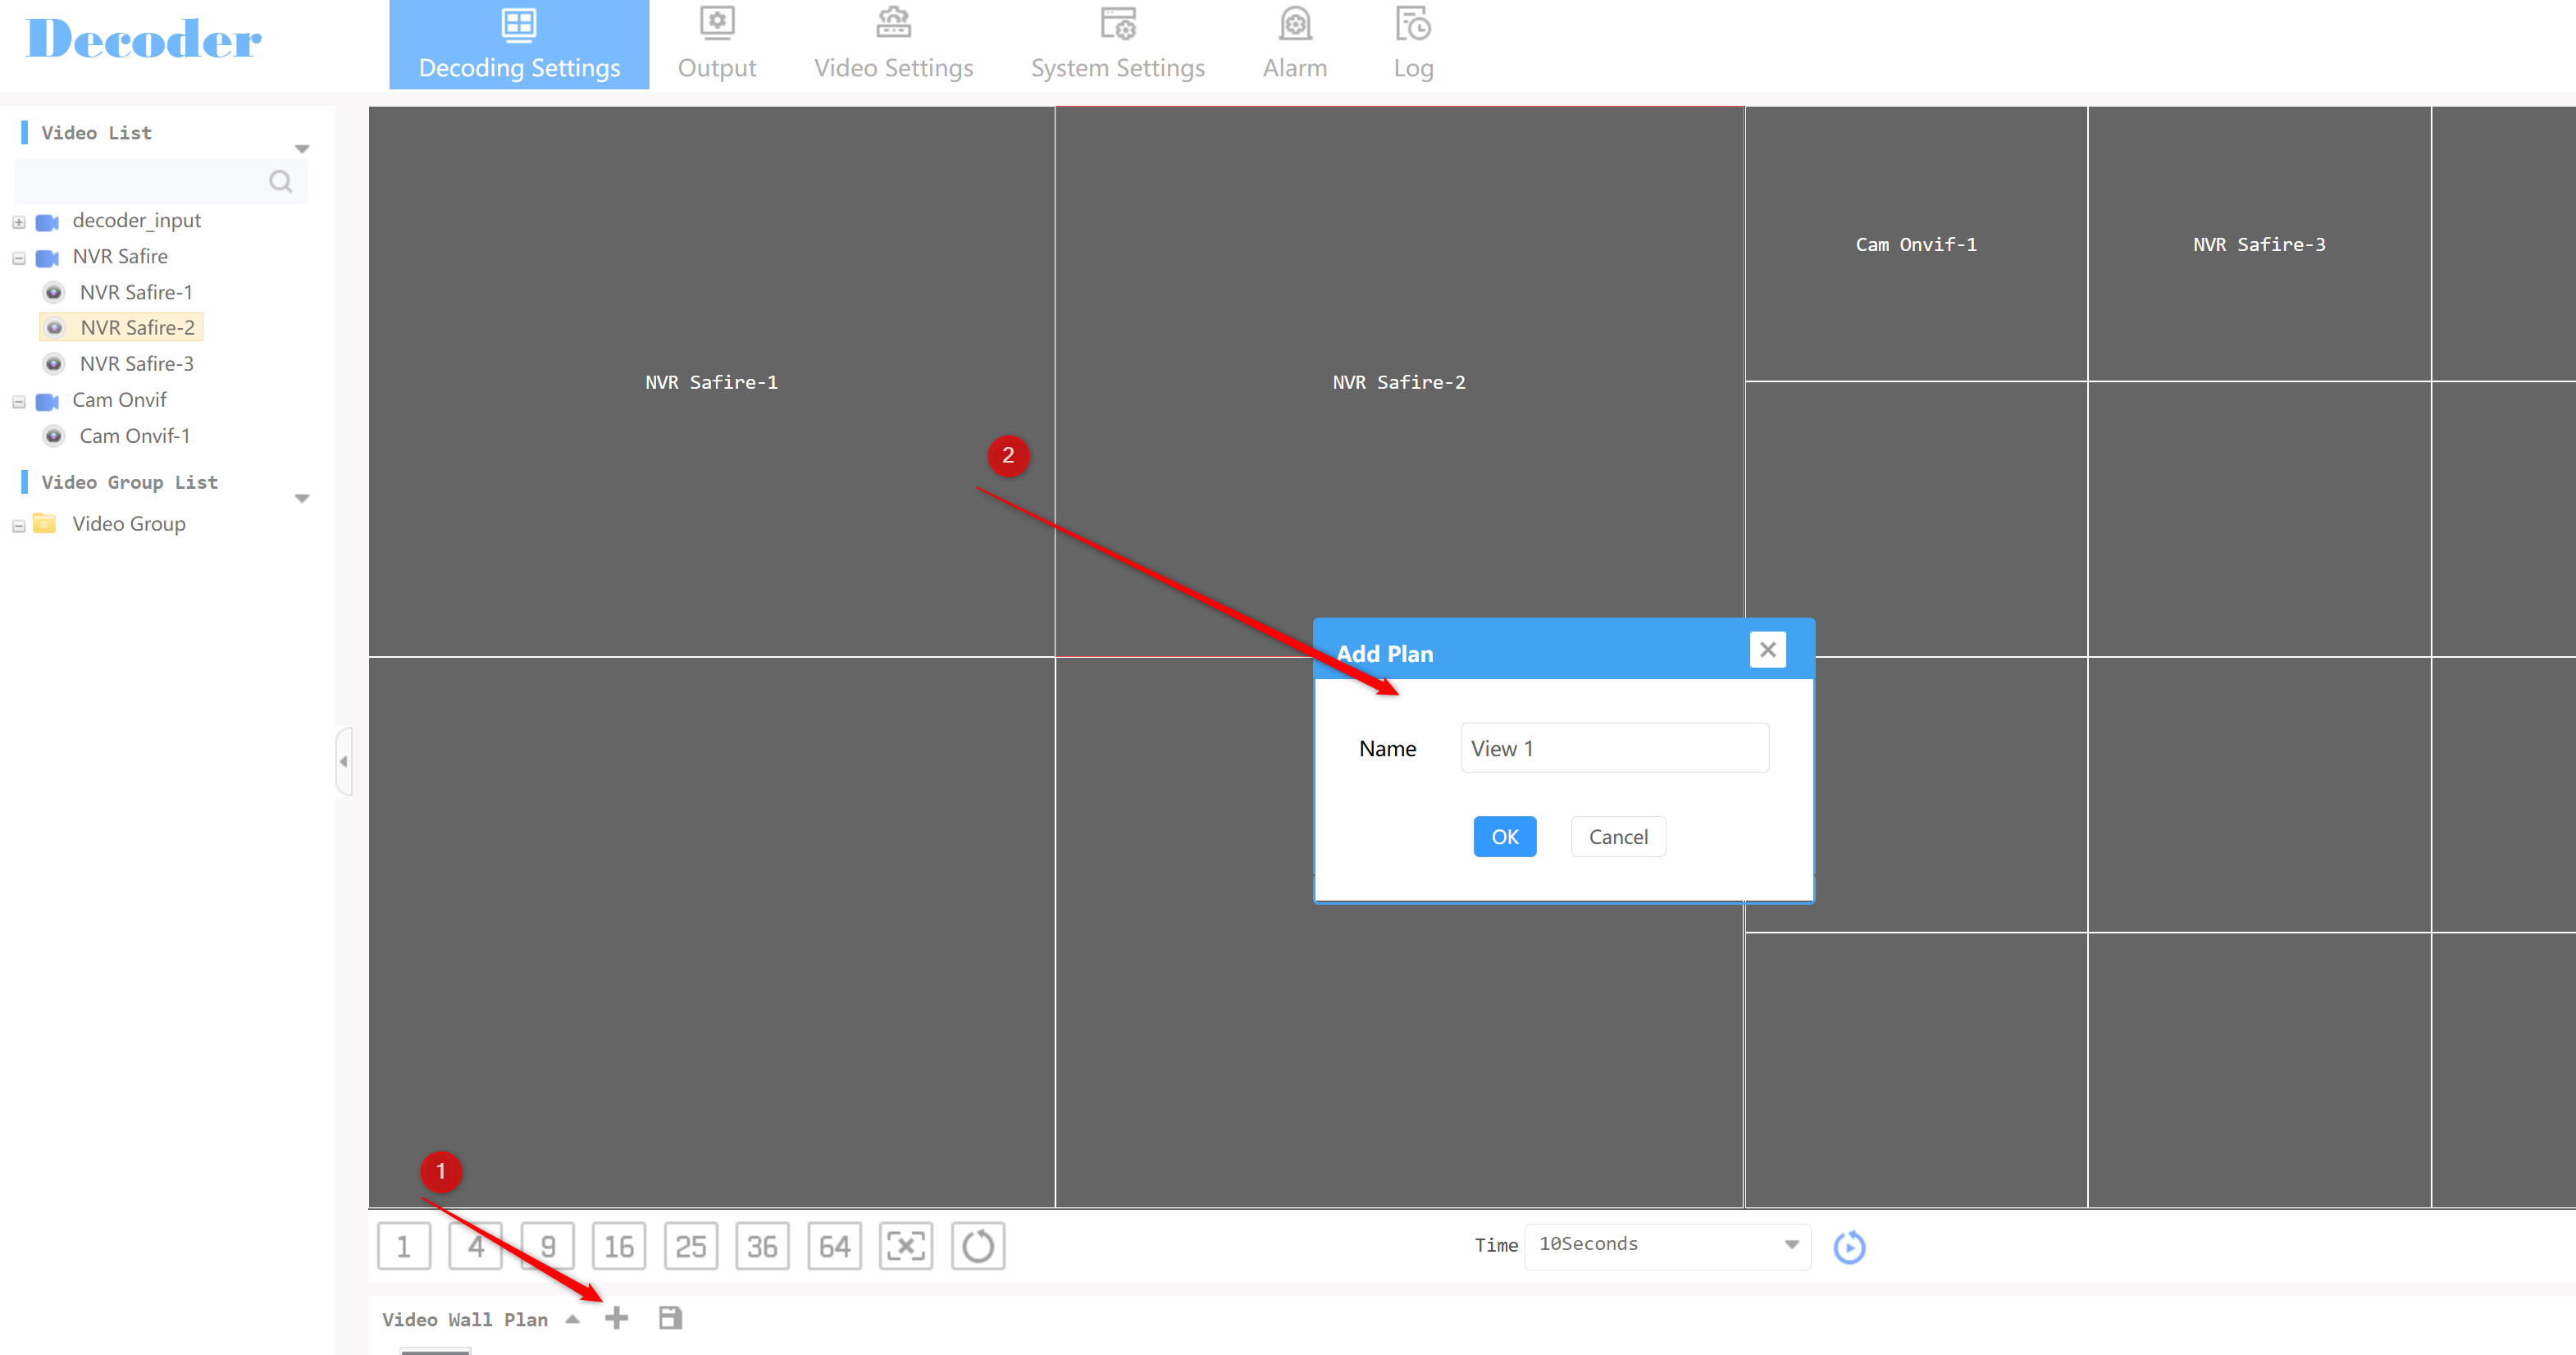Toggle the Video Group List section arrow
Image resolution: width=2576 pixels, height=1355 pixels.
point(302,498)
